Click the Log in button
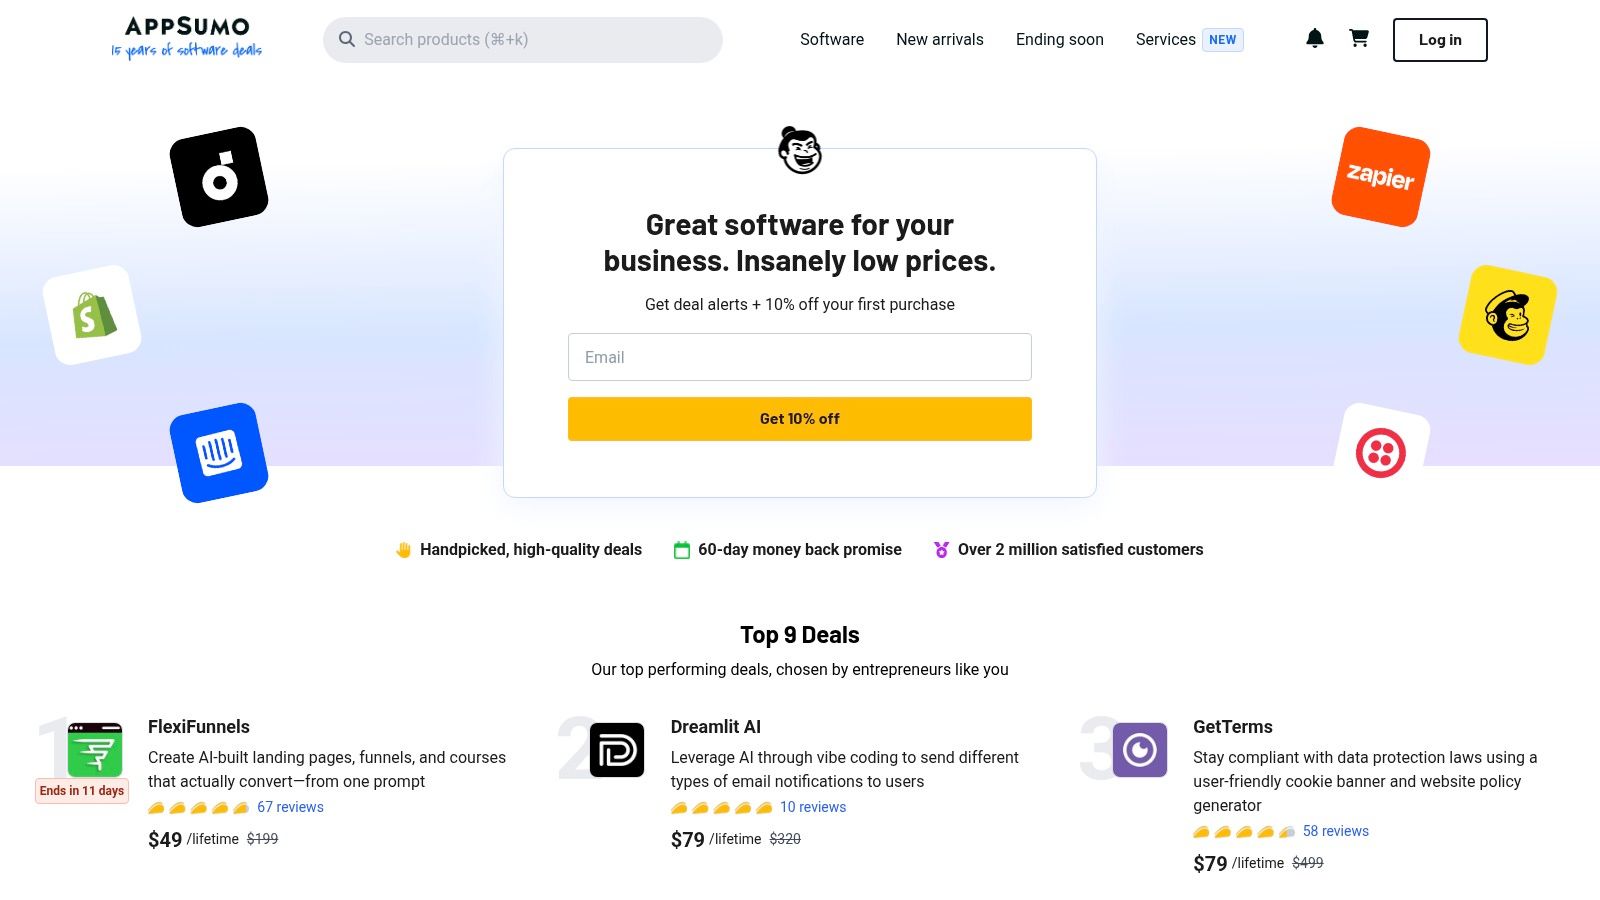The height and width of the screenshot is (900, 1600). [x=1439, y=39]
